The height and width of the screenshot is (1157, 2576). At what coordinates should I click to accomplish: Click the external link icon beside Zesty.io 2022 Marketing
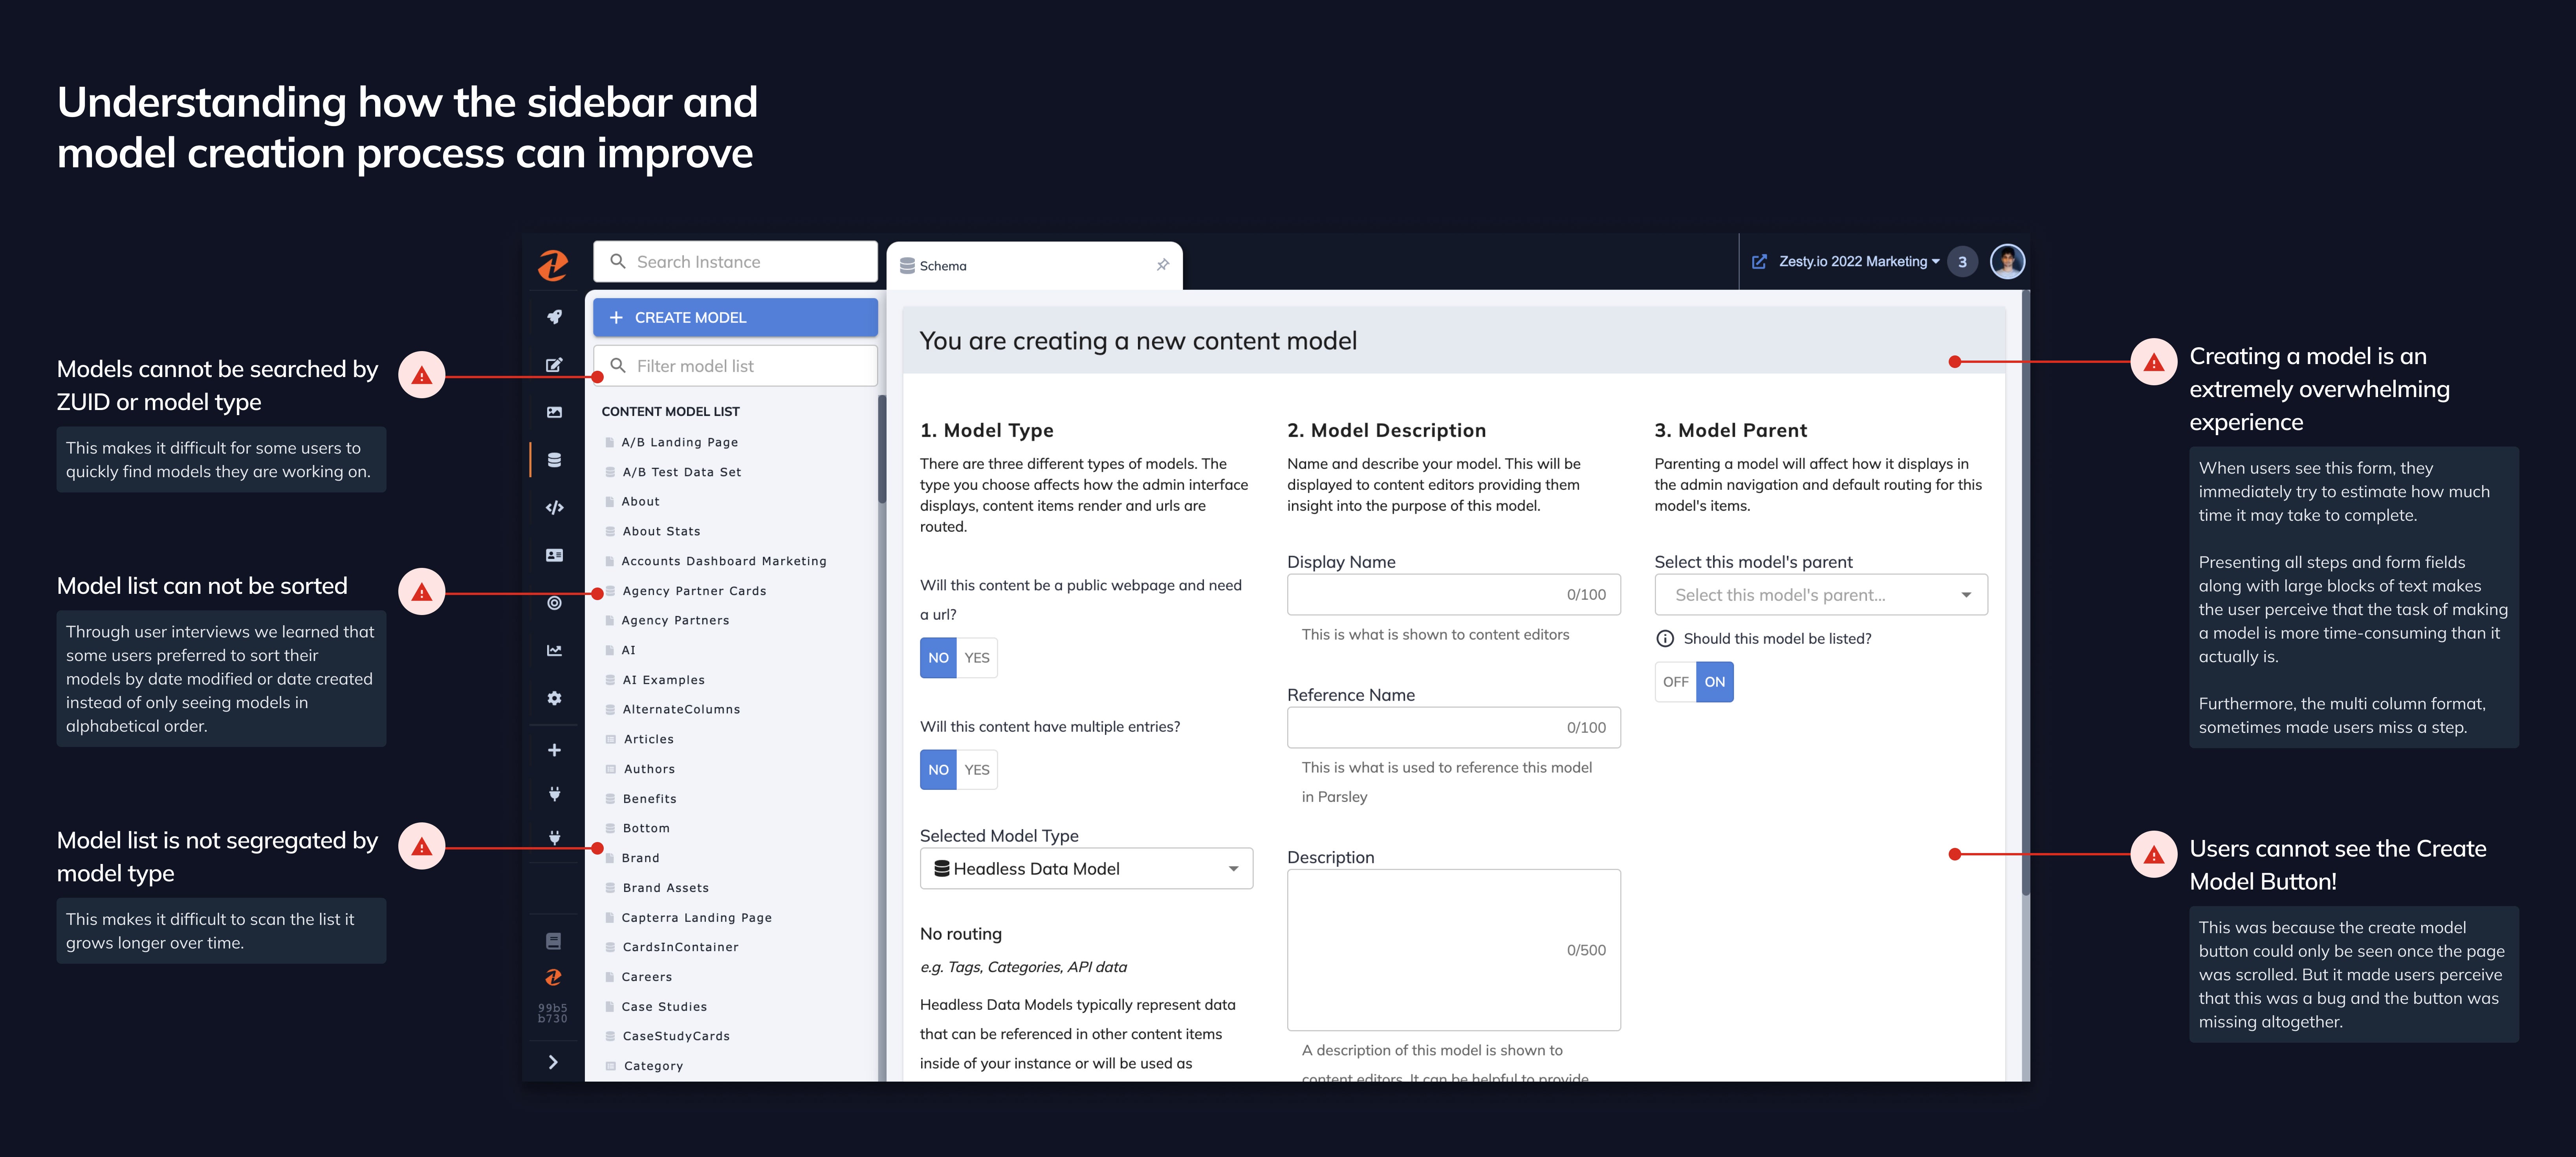(1759, 262)
